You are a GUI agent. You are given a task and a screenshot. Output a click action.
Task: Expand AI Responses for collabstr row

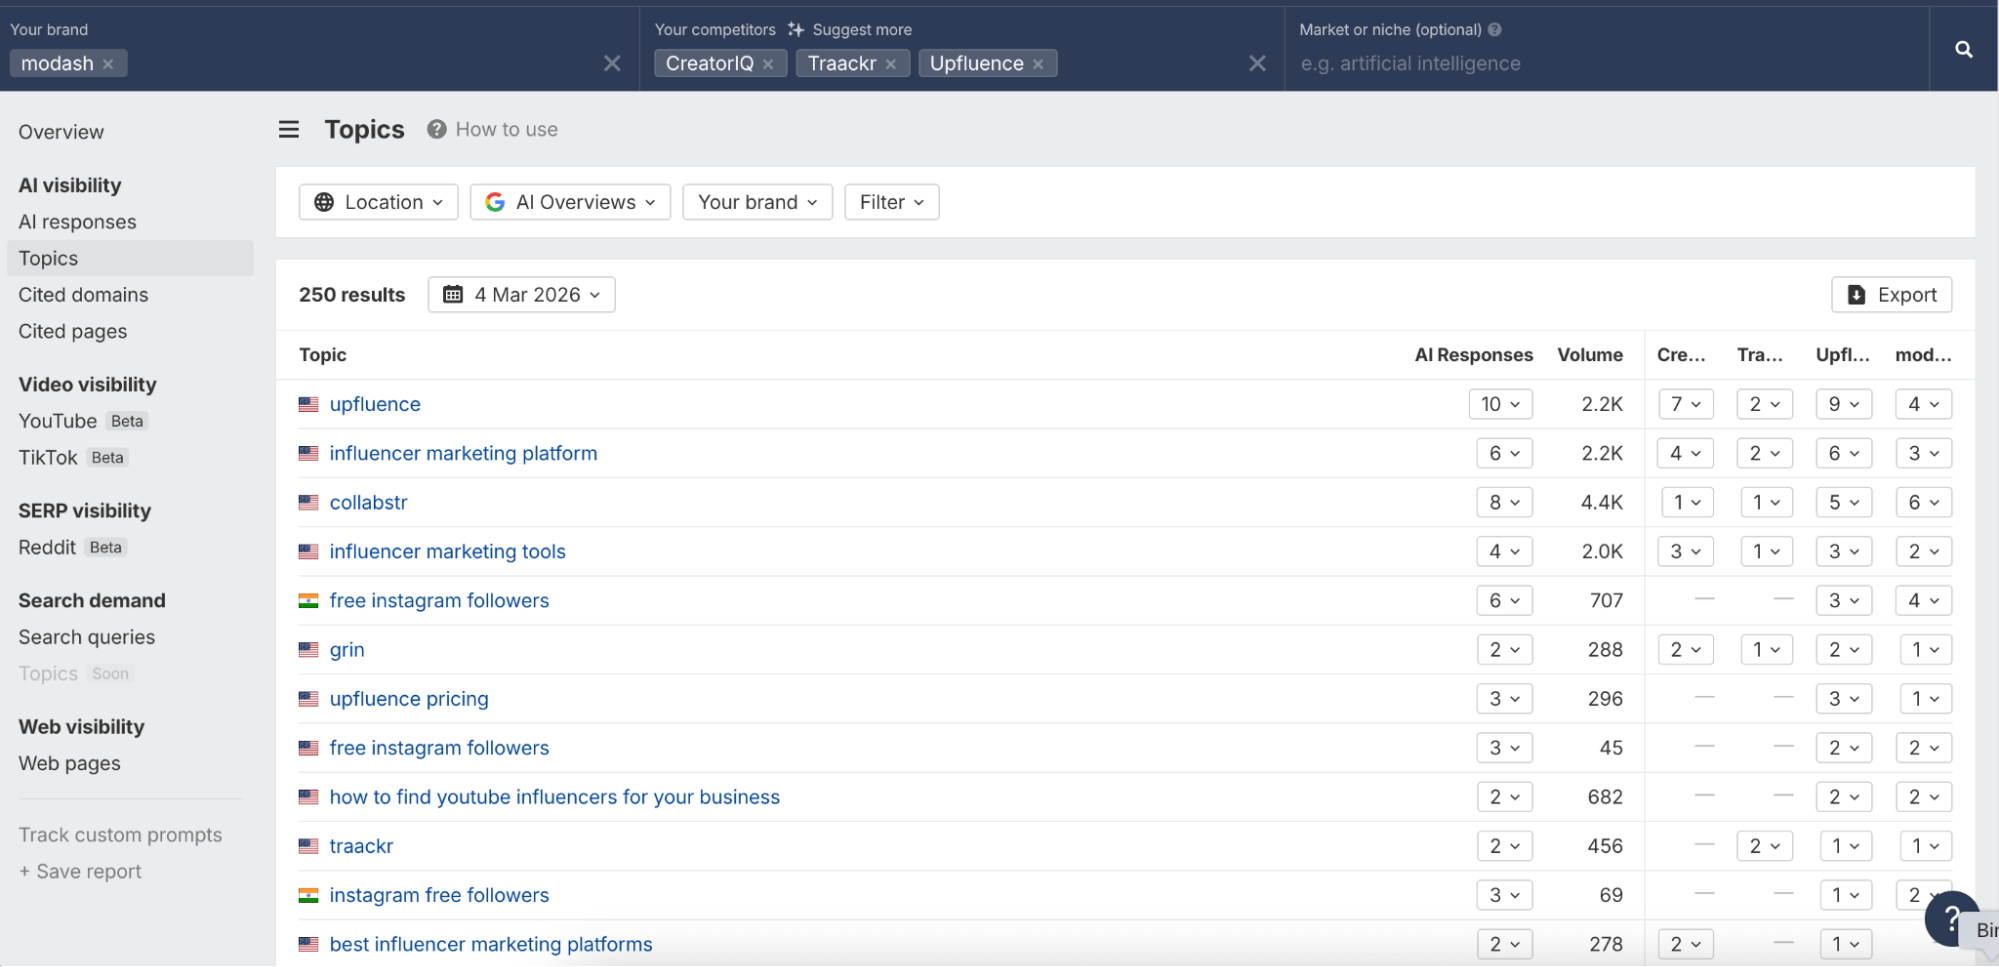1504,502
